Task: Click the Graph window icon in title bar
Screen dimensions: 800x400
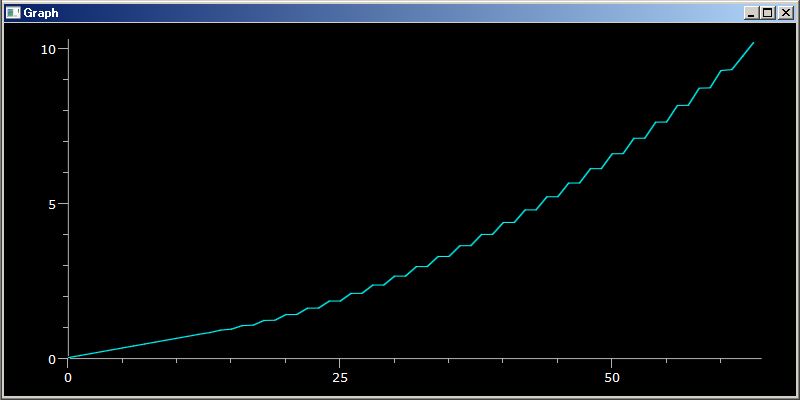Action: [x=12, y=13]
